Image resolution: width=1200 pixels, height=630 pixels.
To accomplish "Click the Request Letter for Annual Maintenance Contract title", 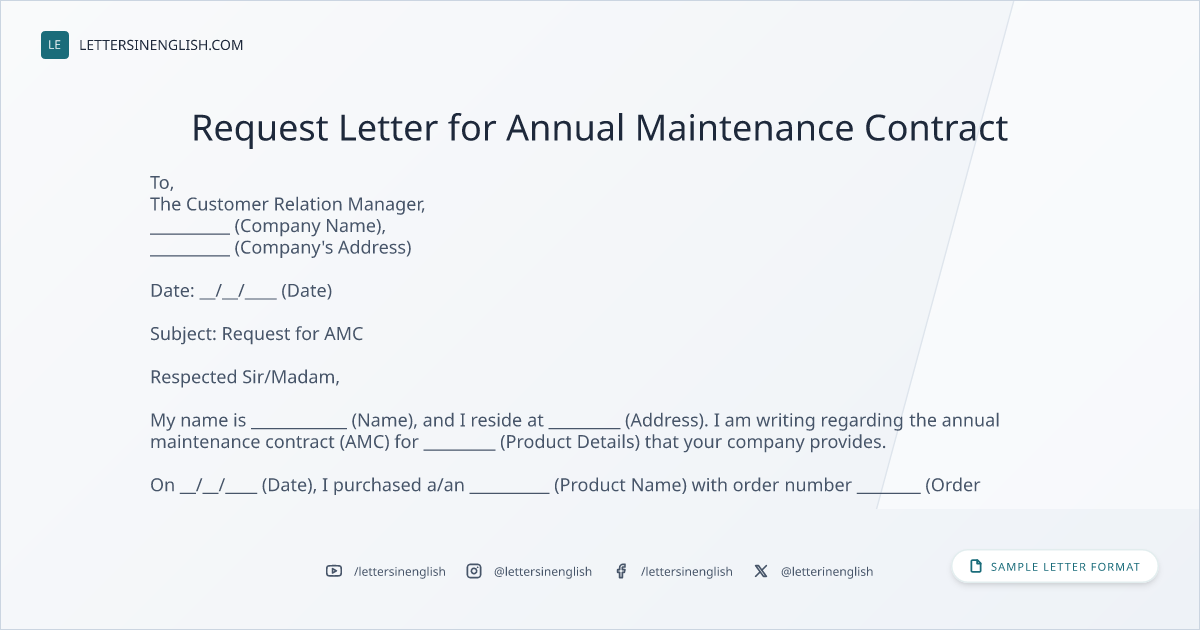I will point(600,128).
